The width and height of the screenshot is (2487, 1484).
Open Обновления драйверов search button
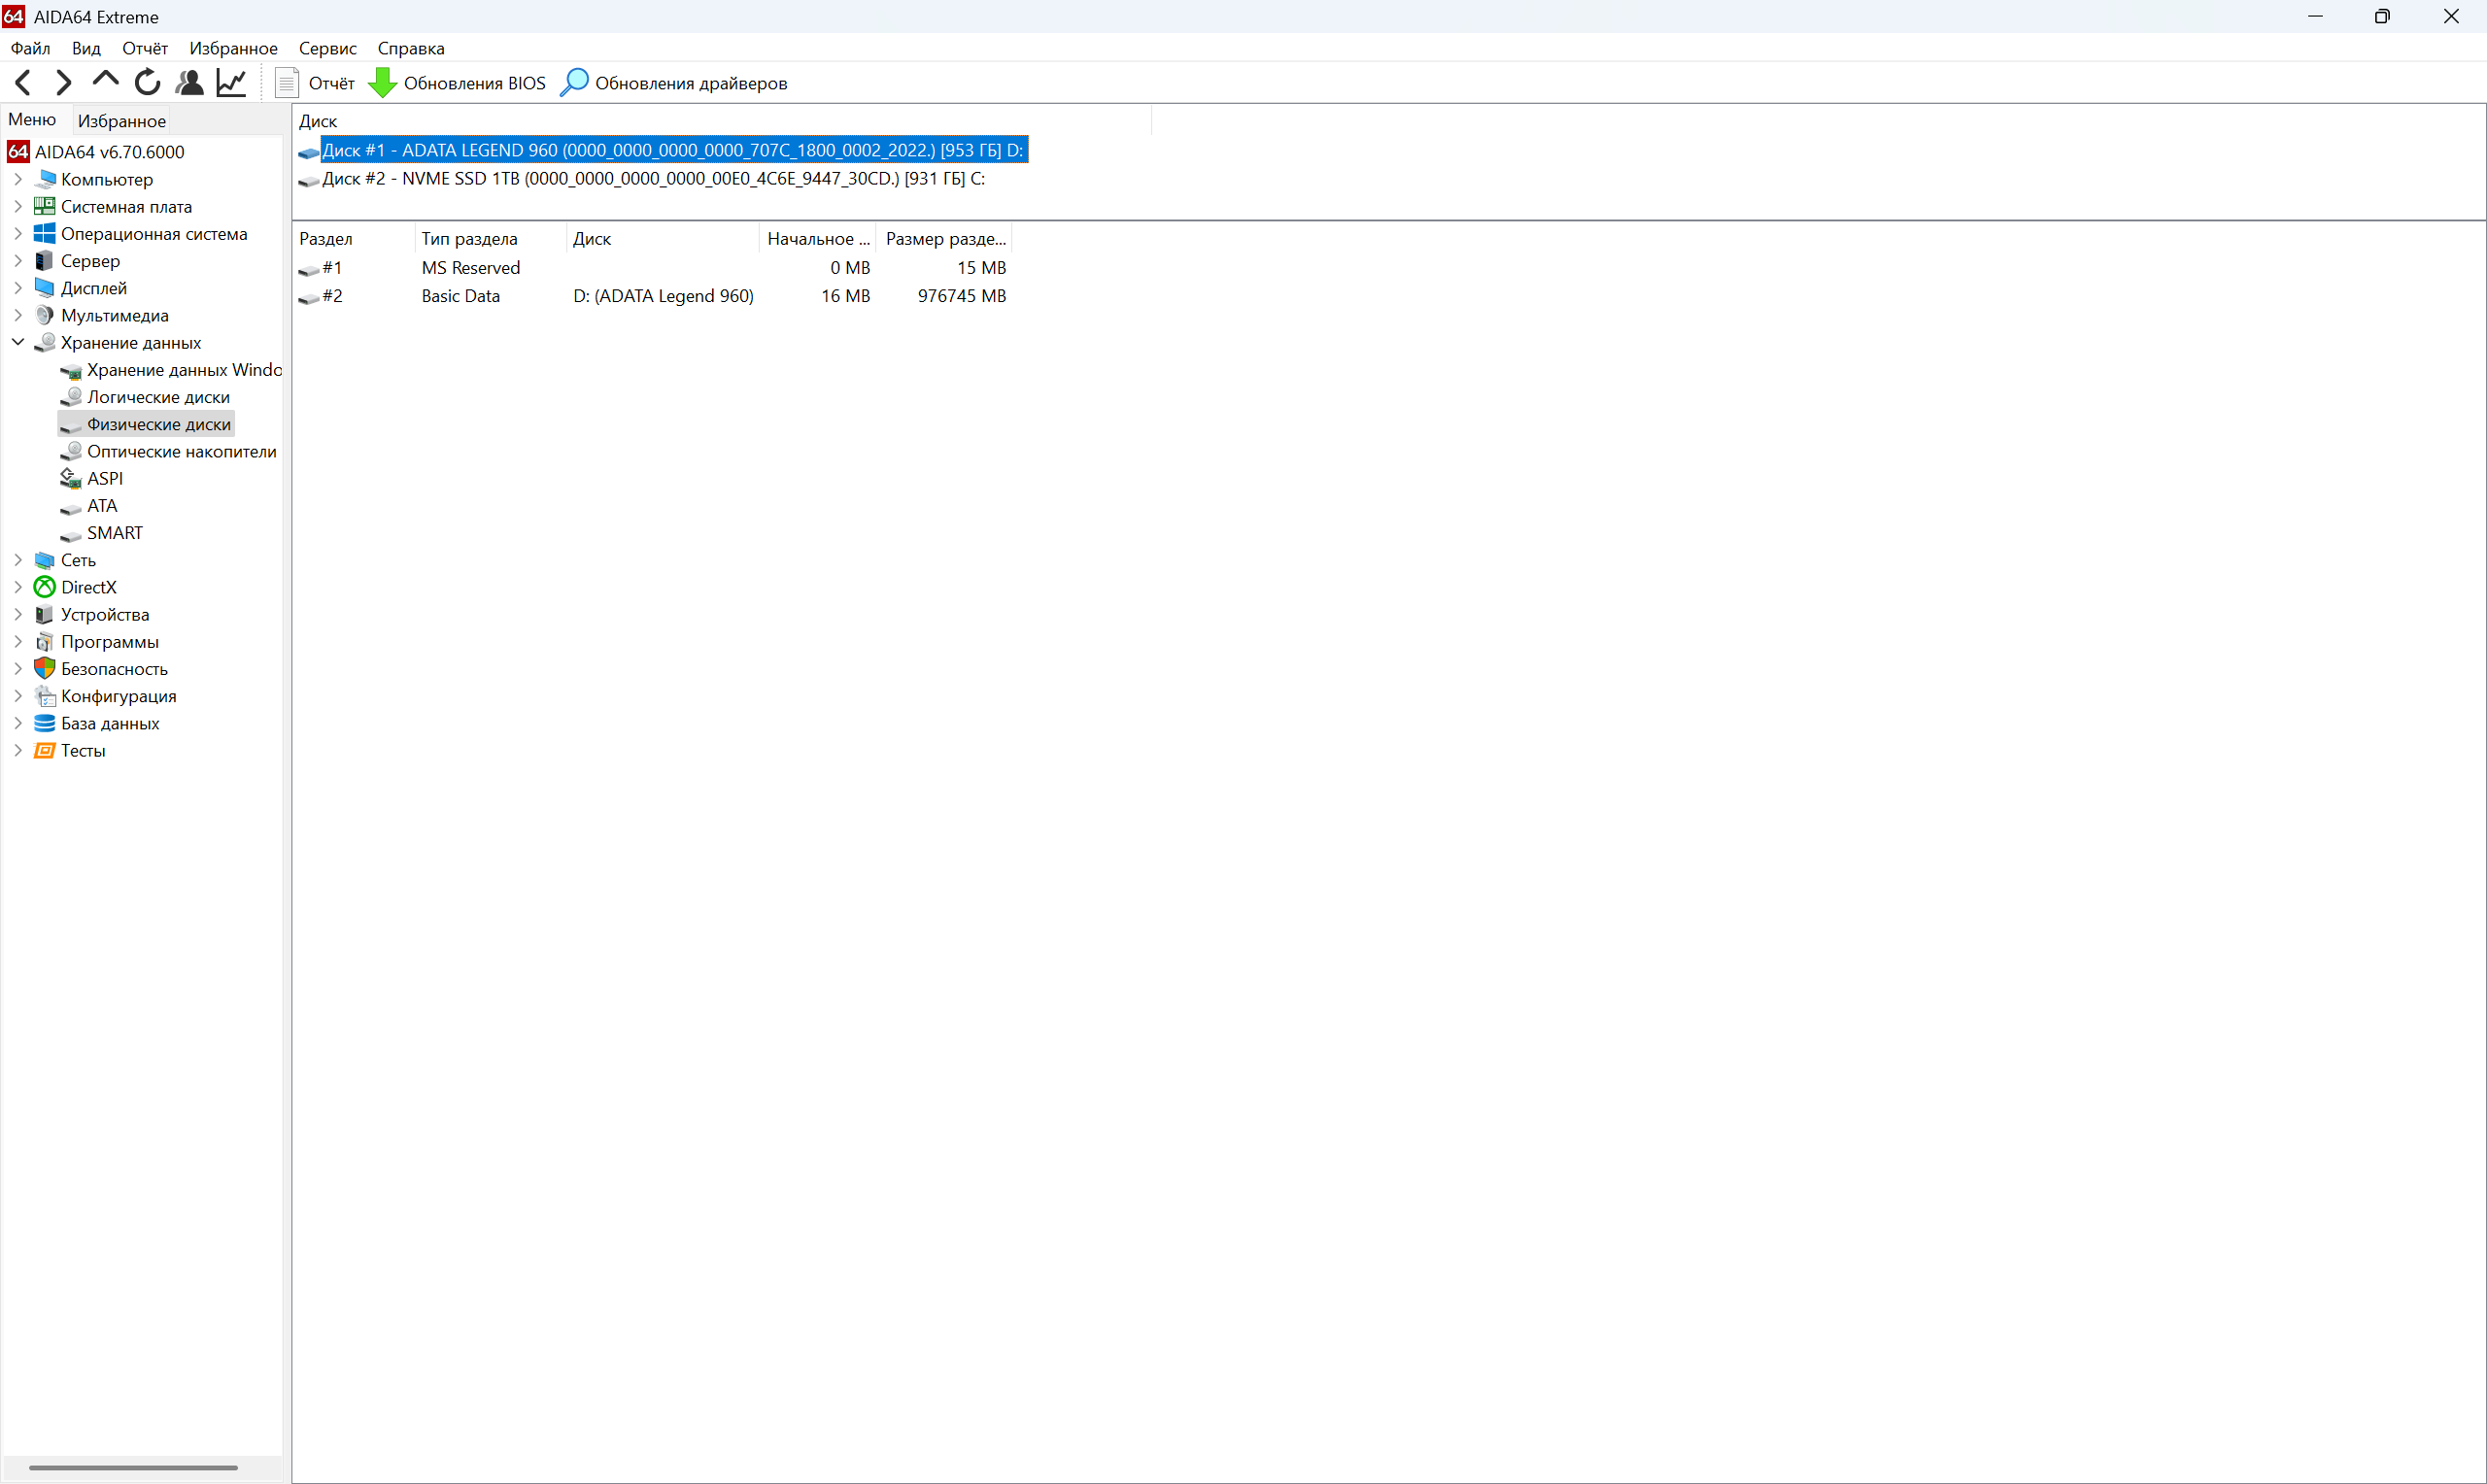(x=674, y=83)
